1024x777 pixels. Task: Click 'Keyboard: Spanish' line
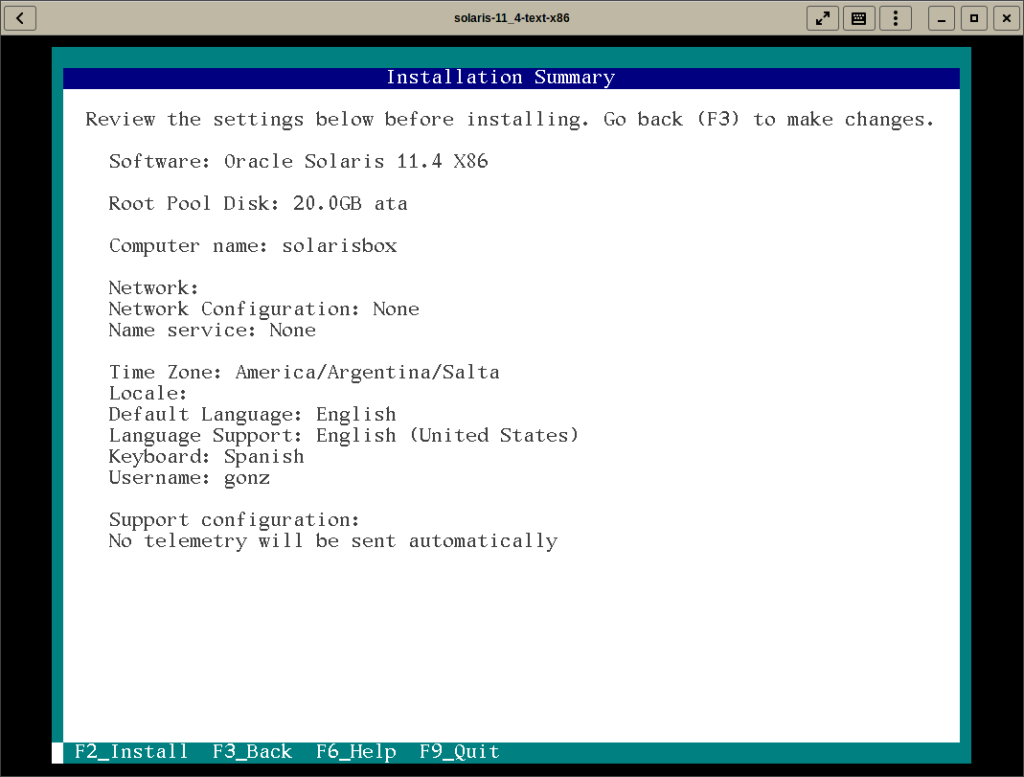206,457
